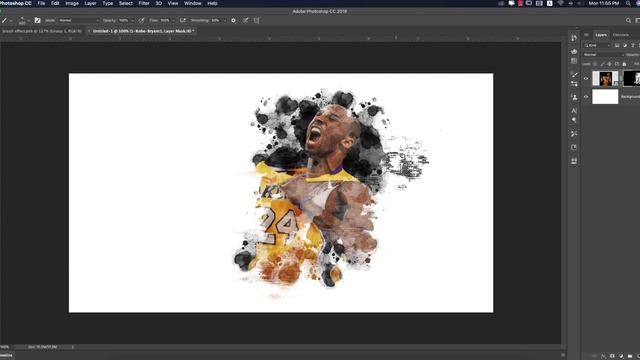Image resolution: width=640 pixels, height=360 pixels.
Task: Toggle lock transparent pixels
Action: click(x=595, y=64)
